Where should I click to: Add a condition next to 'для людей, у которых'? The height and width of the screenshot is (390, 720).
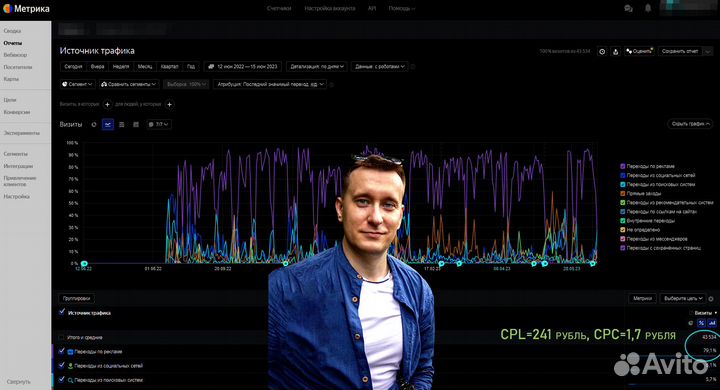[169, 104]
